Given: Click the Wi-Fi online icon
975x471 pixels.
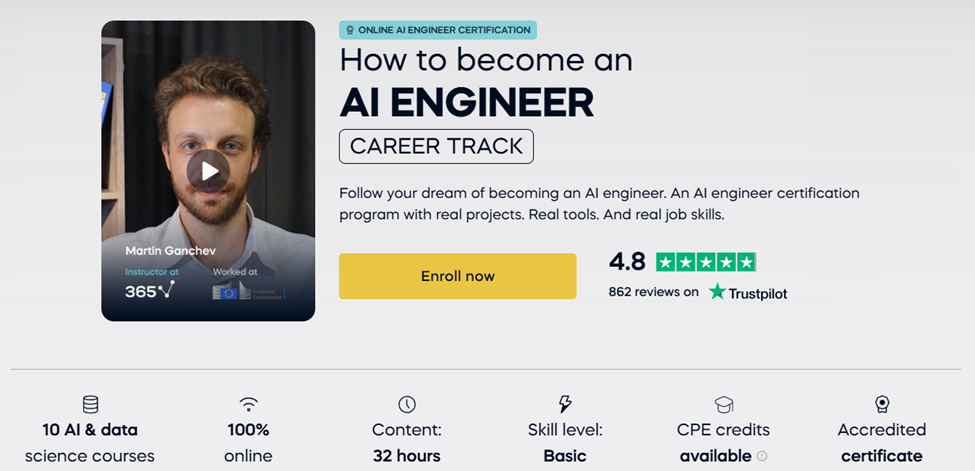Looking at the screenshot, I should click(248, 404).
